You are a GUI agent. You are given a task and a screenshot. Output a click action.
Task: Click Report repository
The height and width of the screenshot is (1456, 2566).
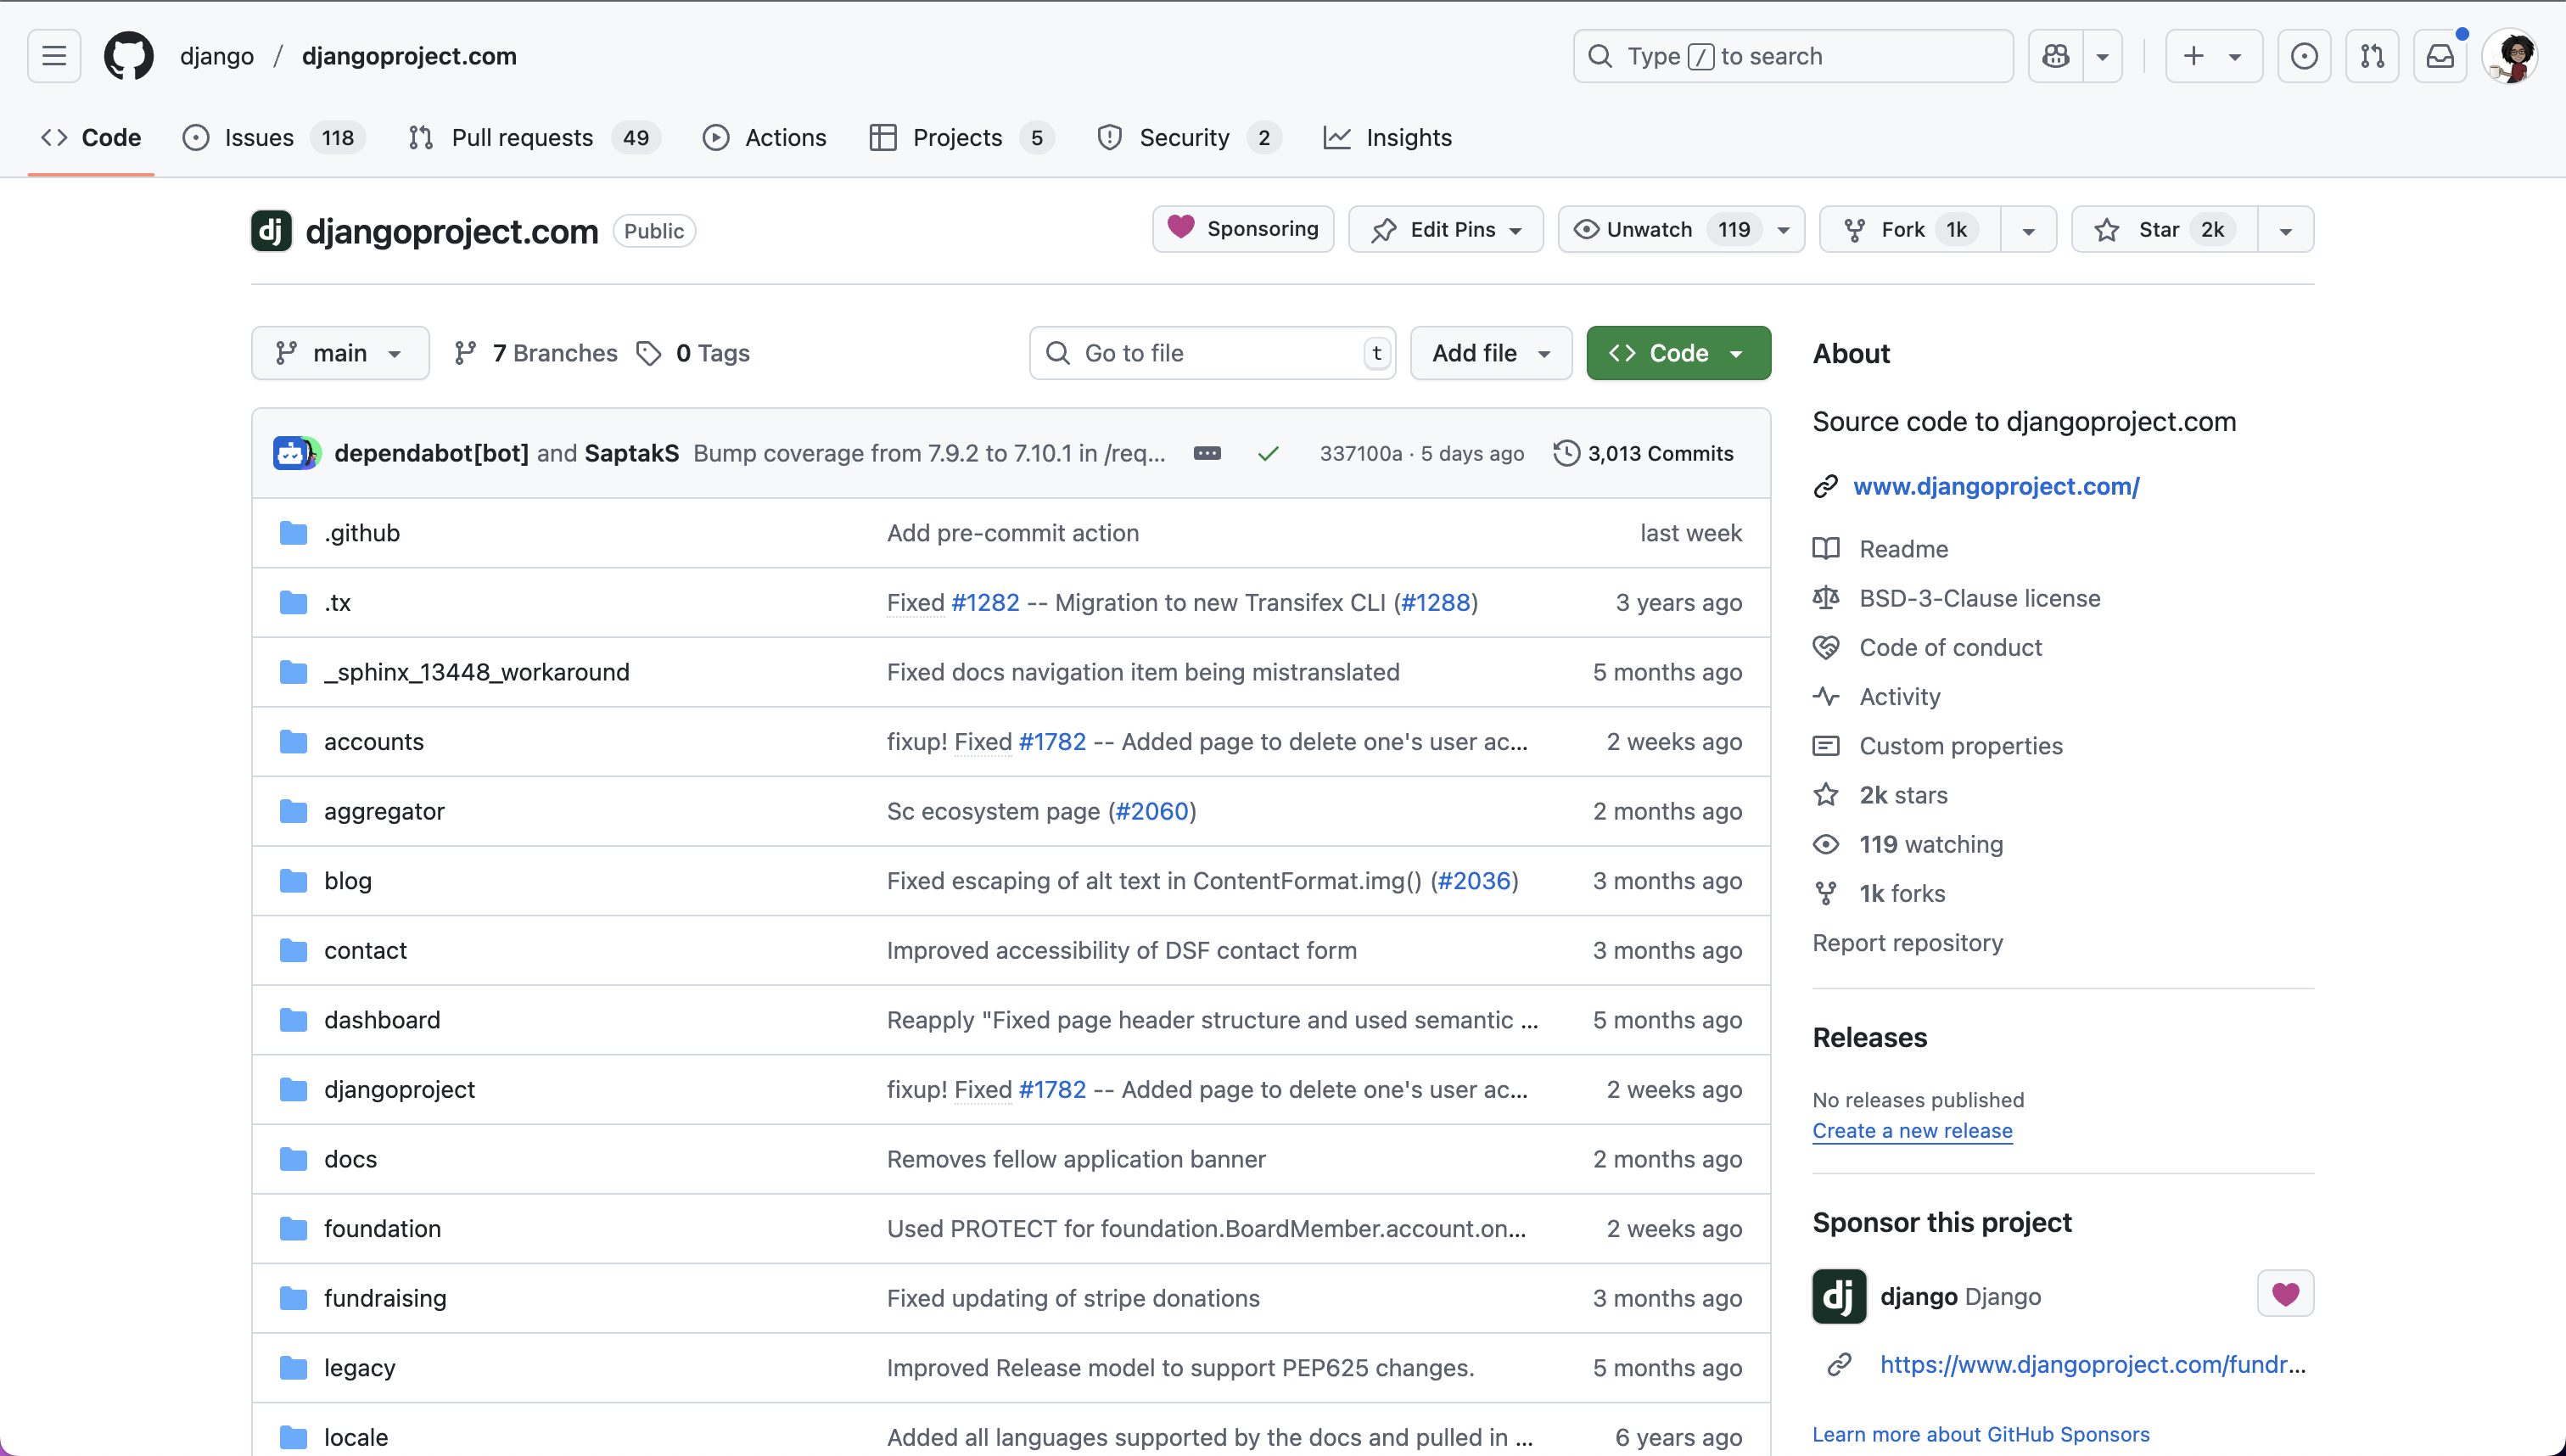[x=1908, y=943]
